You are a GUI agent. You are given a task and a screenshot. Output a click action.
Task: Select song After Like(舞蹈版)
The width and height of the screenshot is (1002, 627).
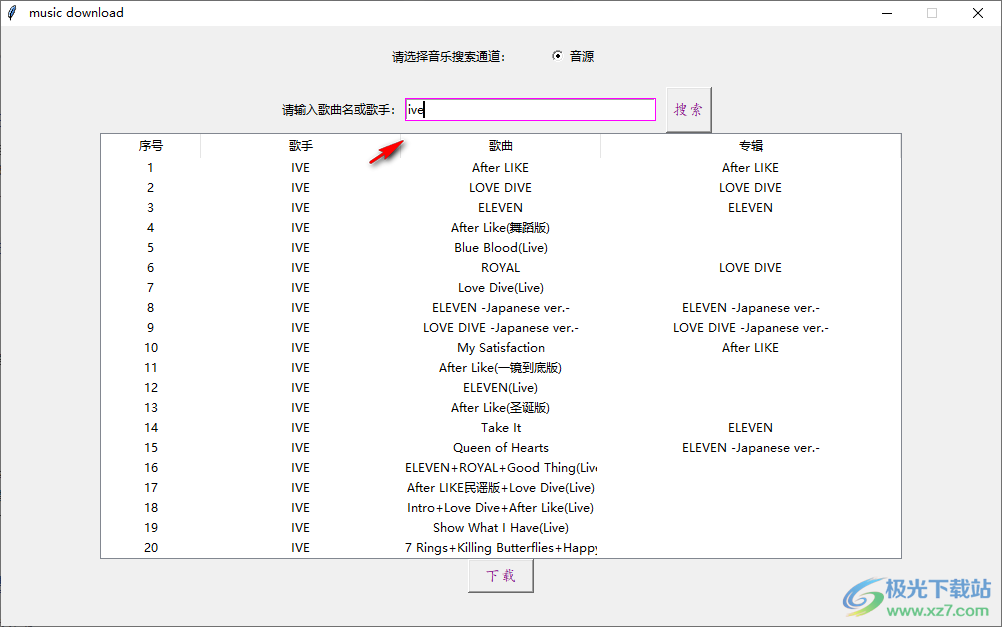point(500,228)
